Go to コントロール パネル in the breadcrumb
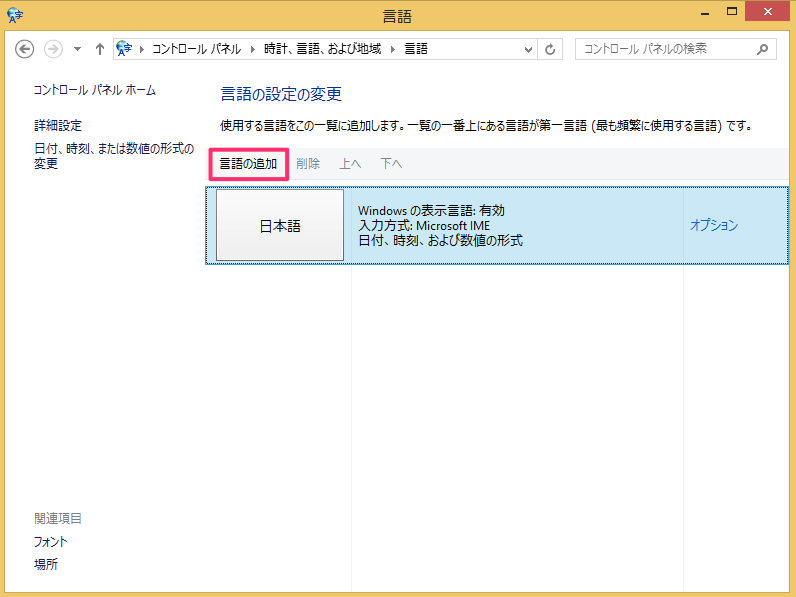 pos(196,49)
